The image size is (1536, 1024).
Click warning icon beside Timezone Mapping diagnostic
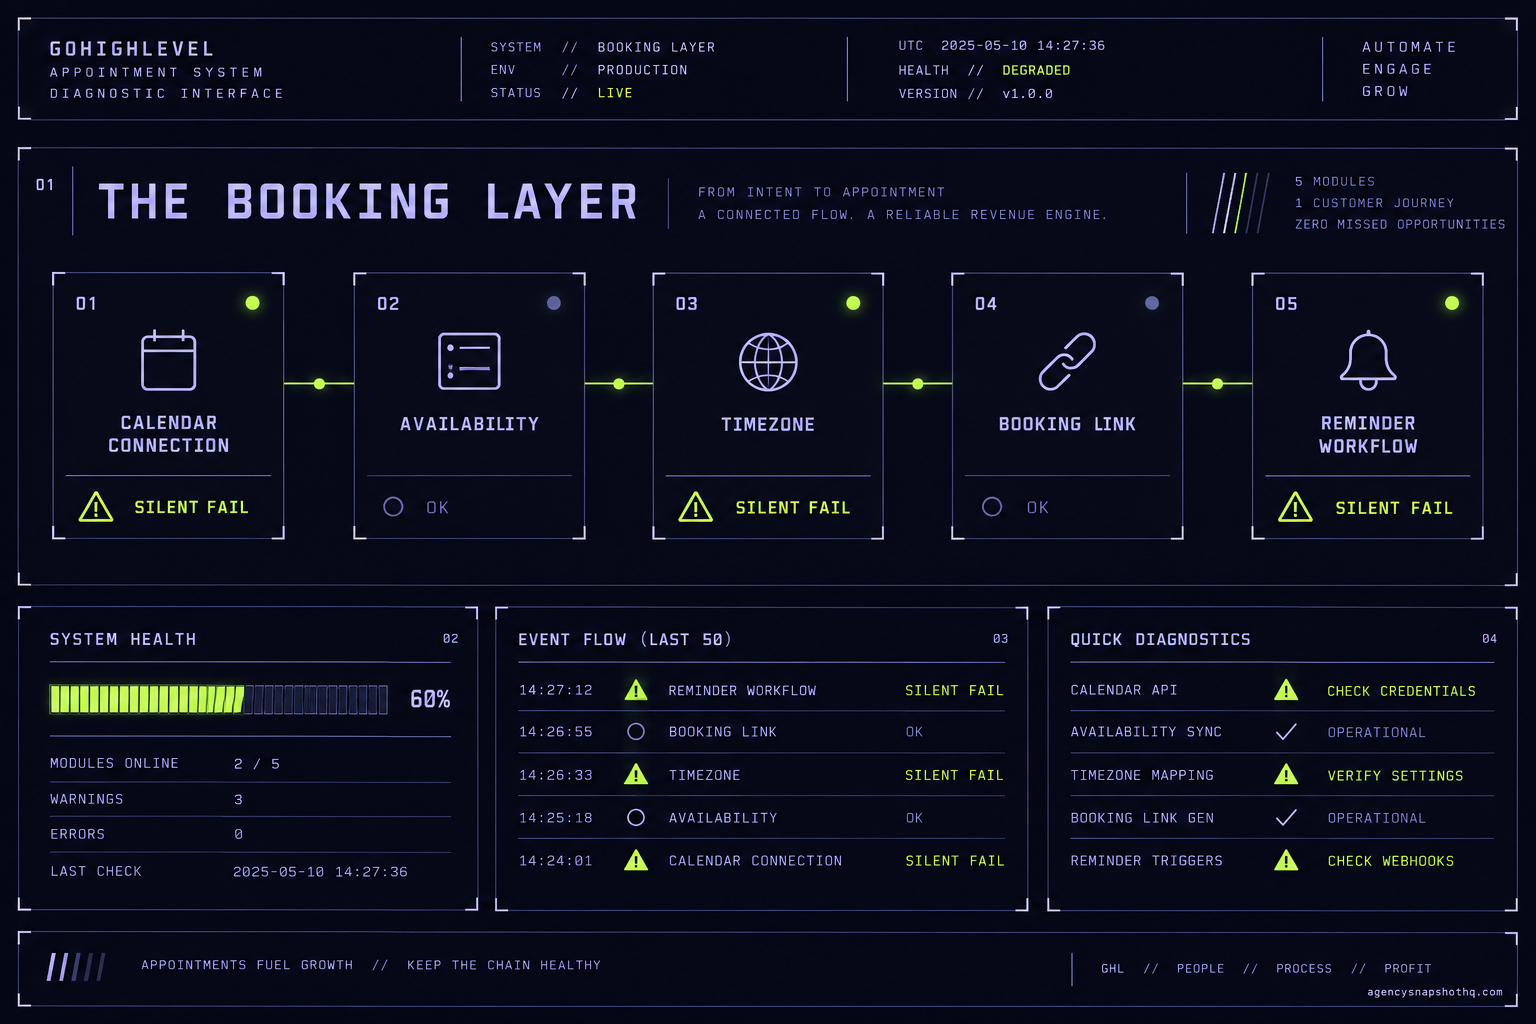coord(1286,774)
